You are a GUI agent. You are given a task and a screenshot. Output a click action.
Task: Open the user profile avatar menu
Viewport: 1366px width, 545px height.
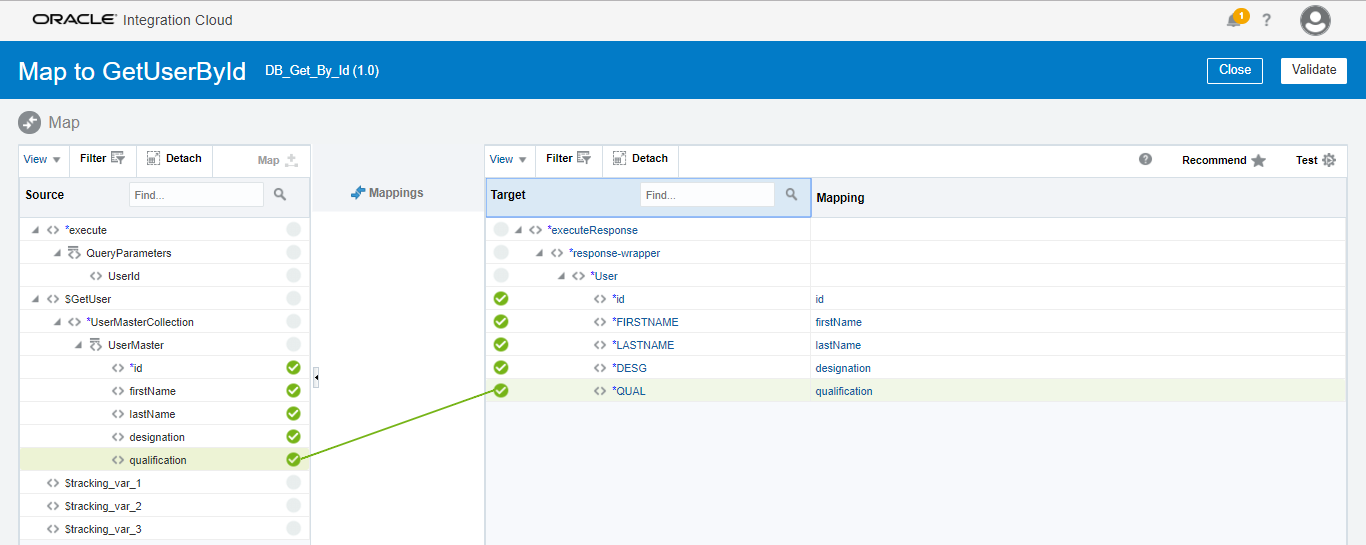click(1315, 20)
